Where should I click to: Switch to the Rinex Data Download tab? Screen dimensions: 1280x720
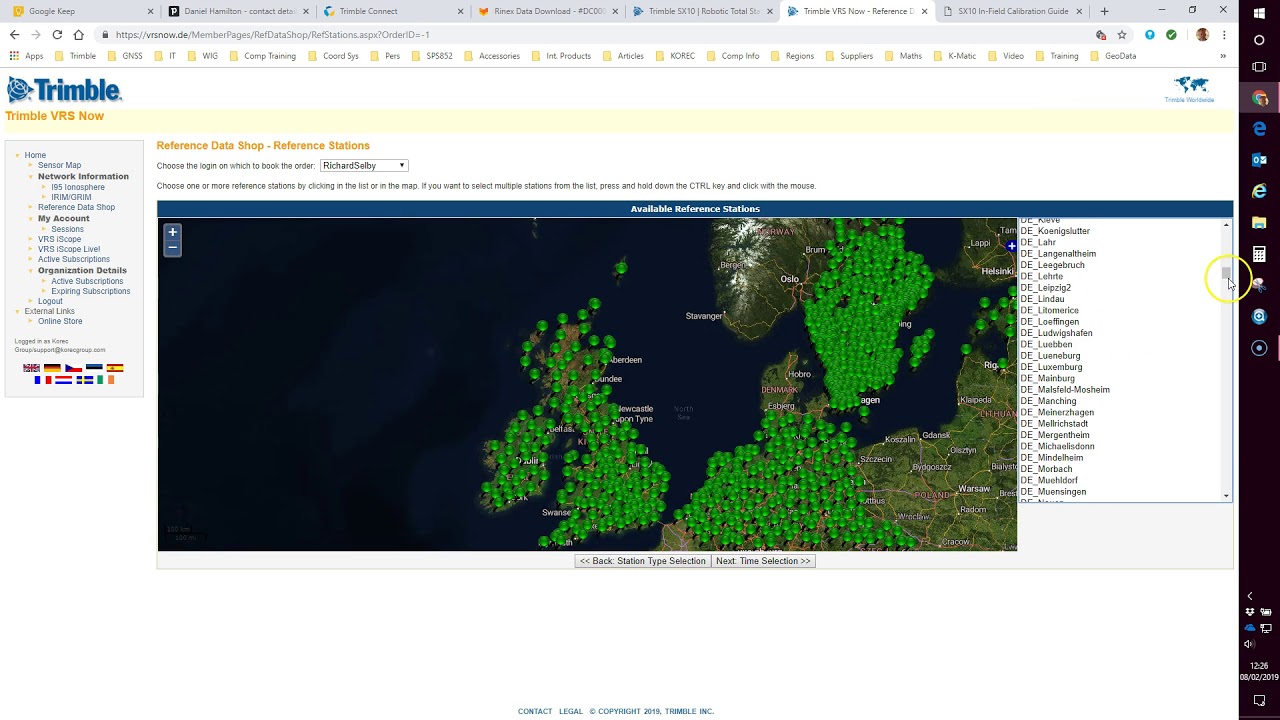pyautogui.click(x=548, y=11)
